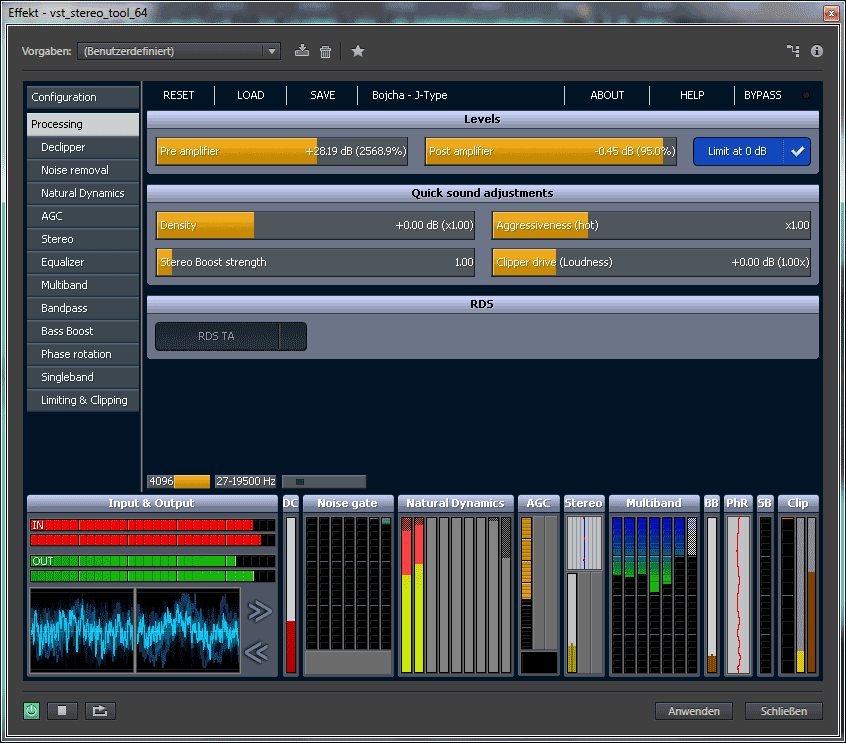Click the PhR meter header

coord(738,503)
